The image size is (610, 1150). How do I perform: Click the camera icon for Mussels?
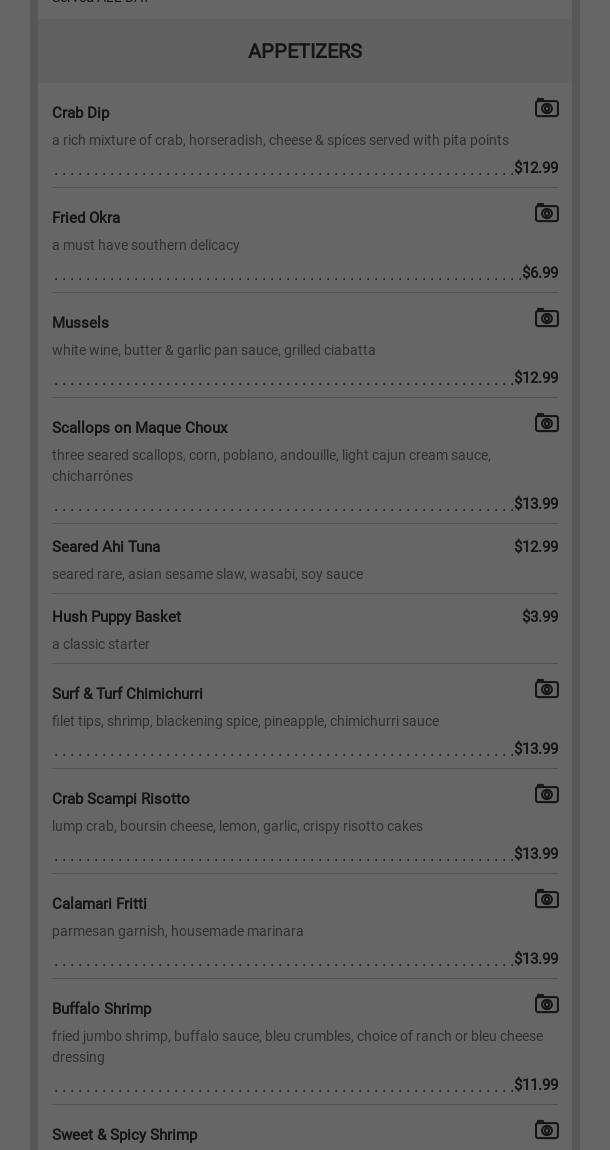pyautogui.click(x=546, y=318)
